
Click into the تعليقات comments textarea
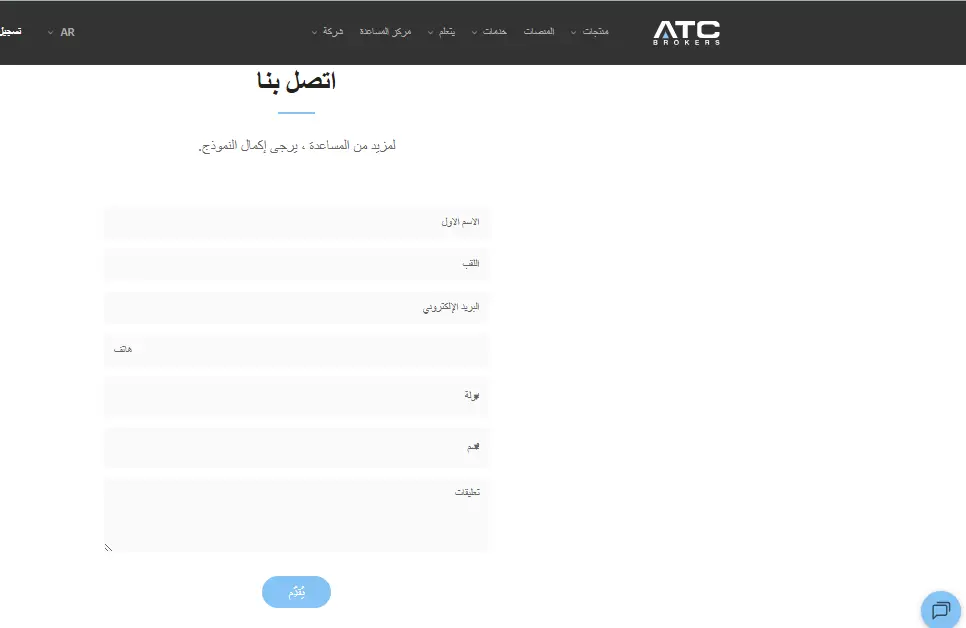coord(297,515)
